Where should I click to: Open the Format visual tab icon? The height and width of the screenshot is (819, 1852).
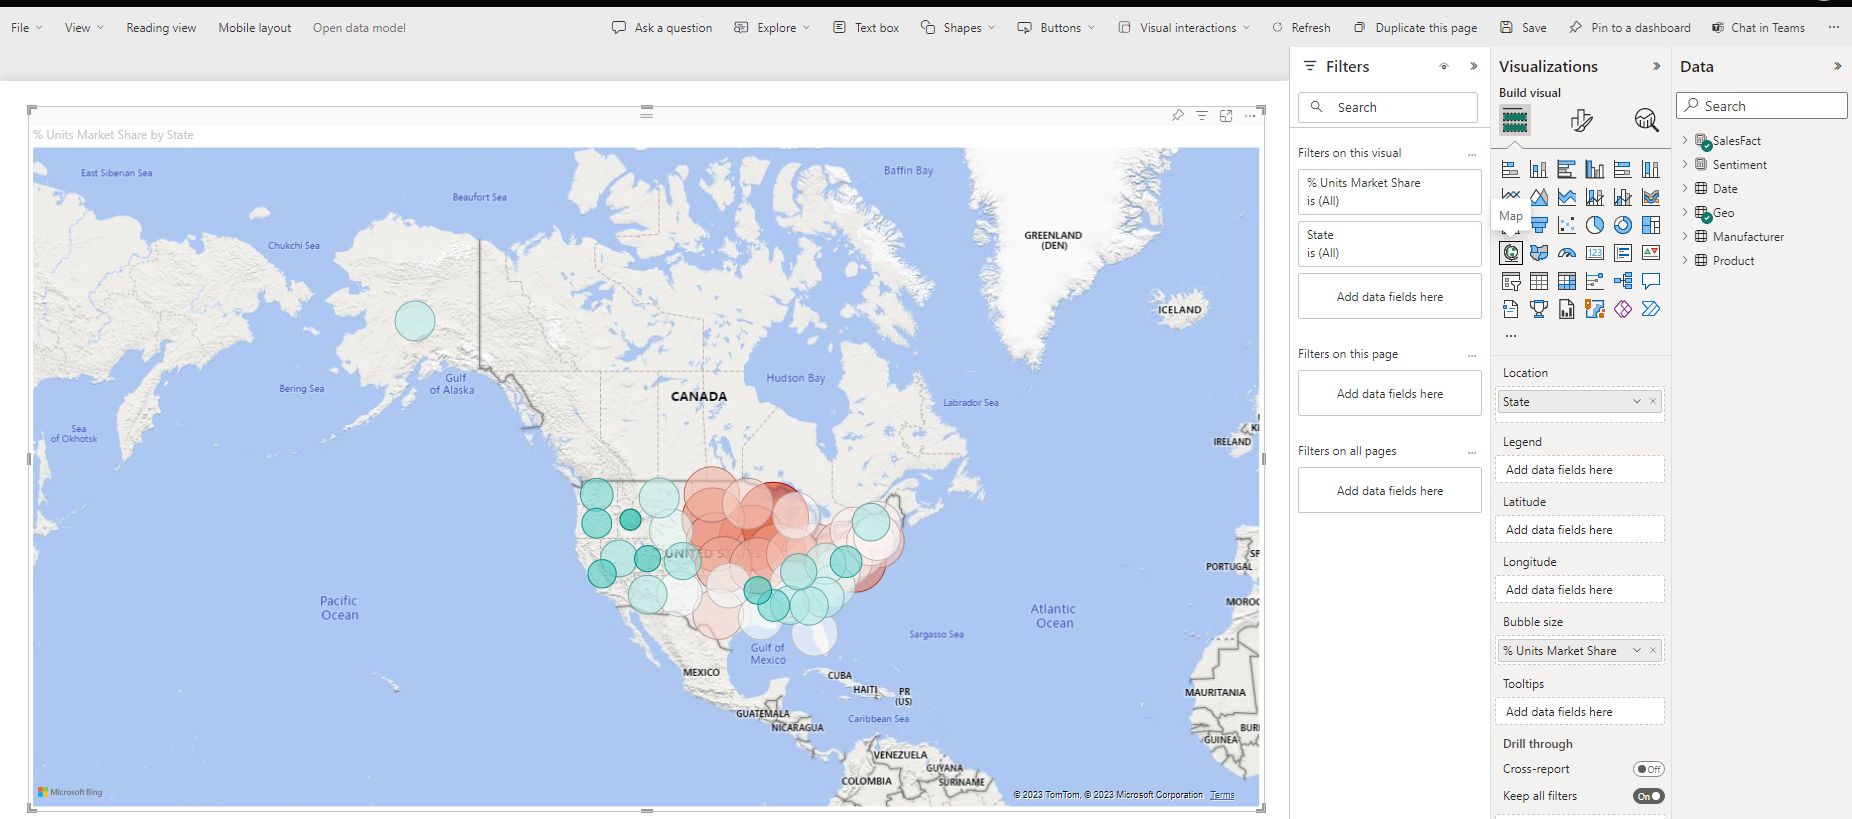point(1581,121)
